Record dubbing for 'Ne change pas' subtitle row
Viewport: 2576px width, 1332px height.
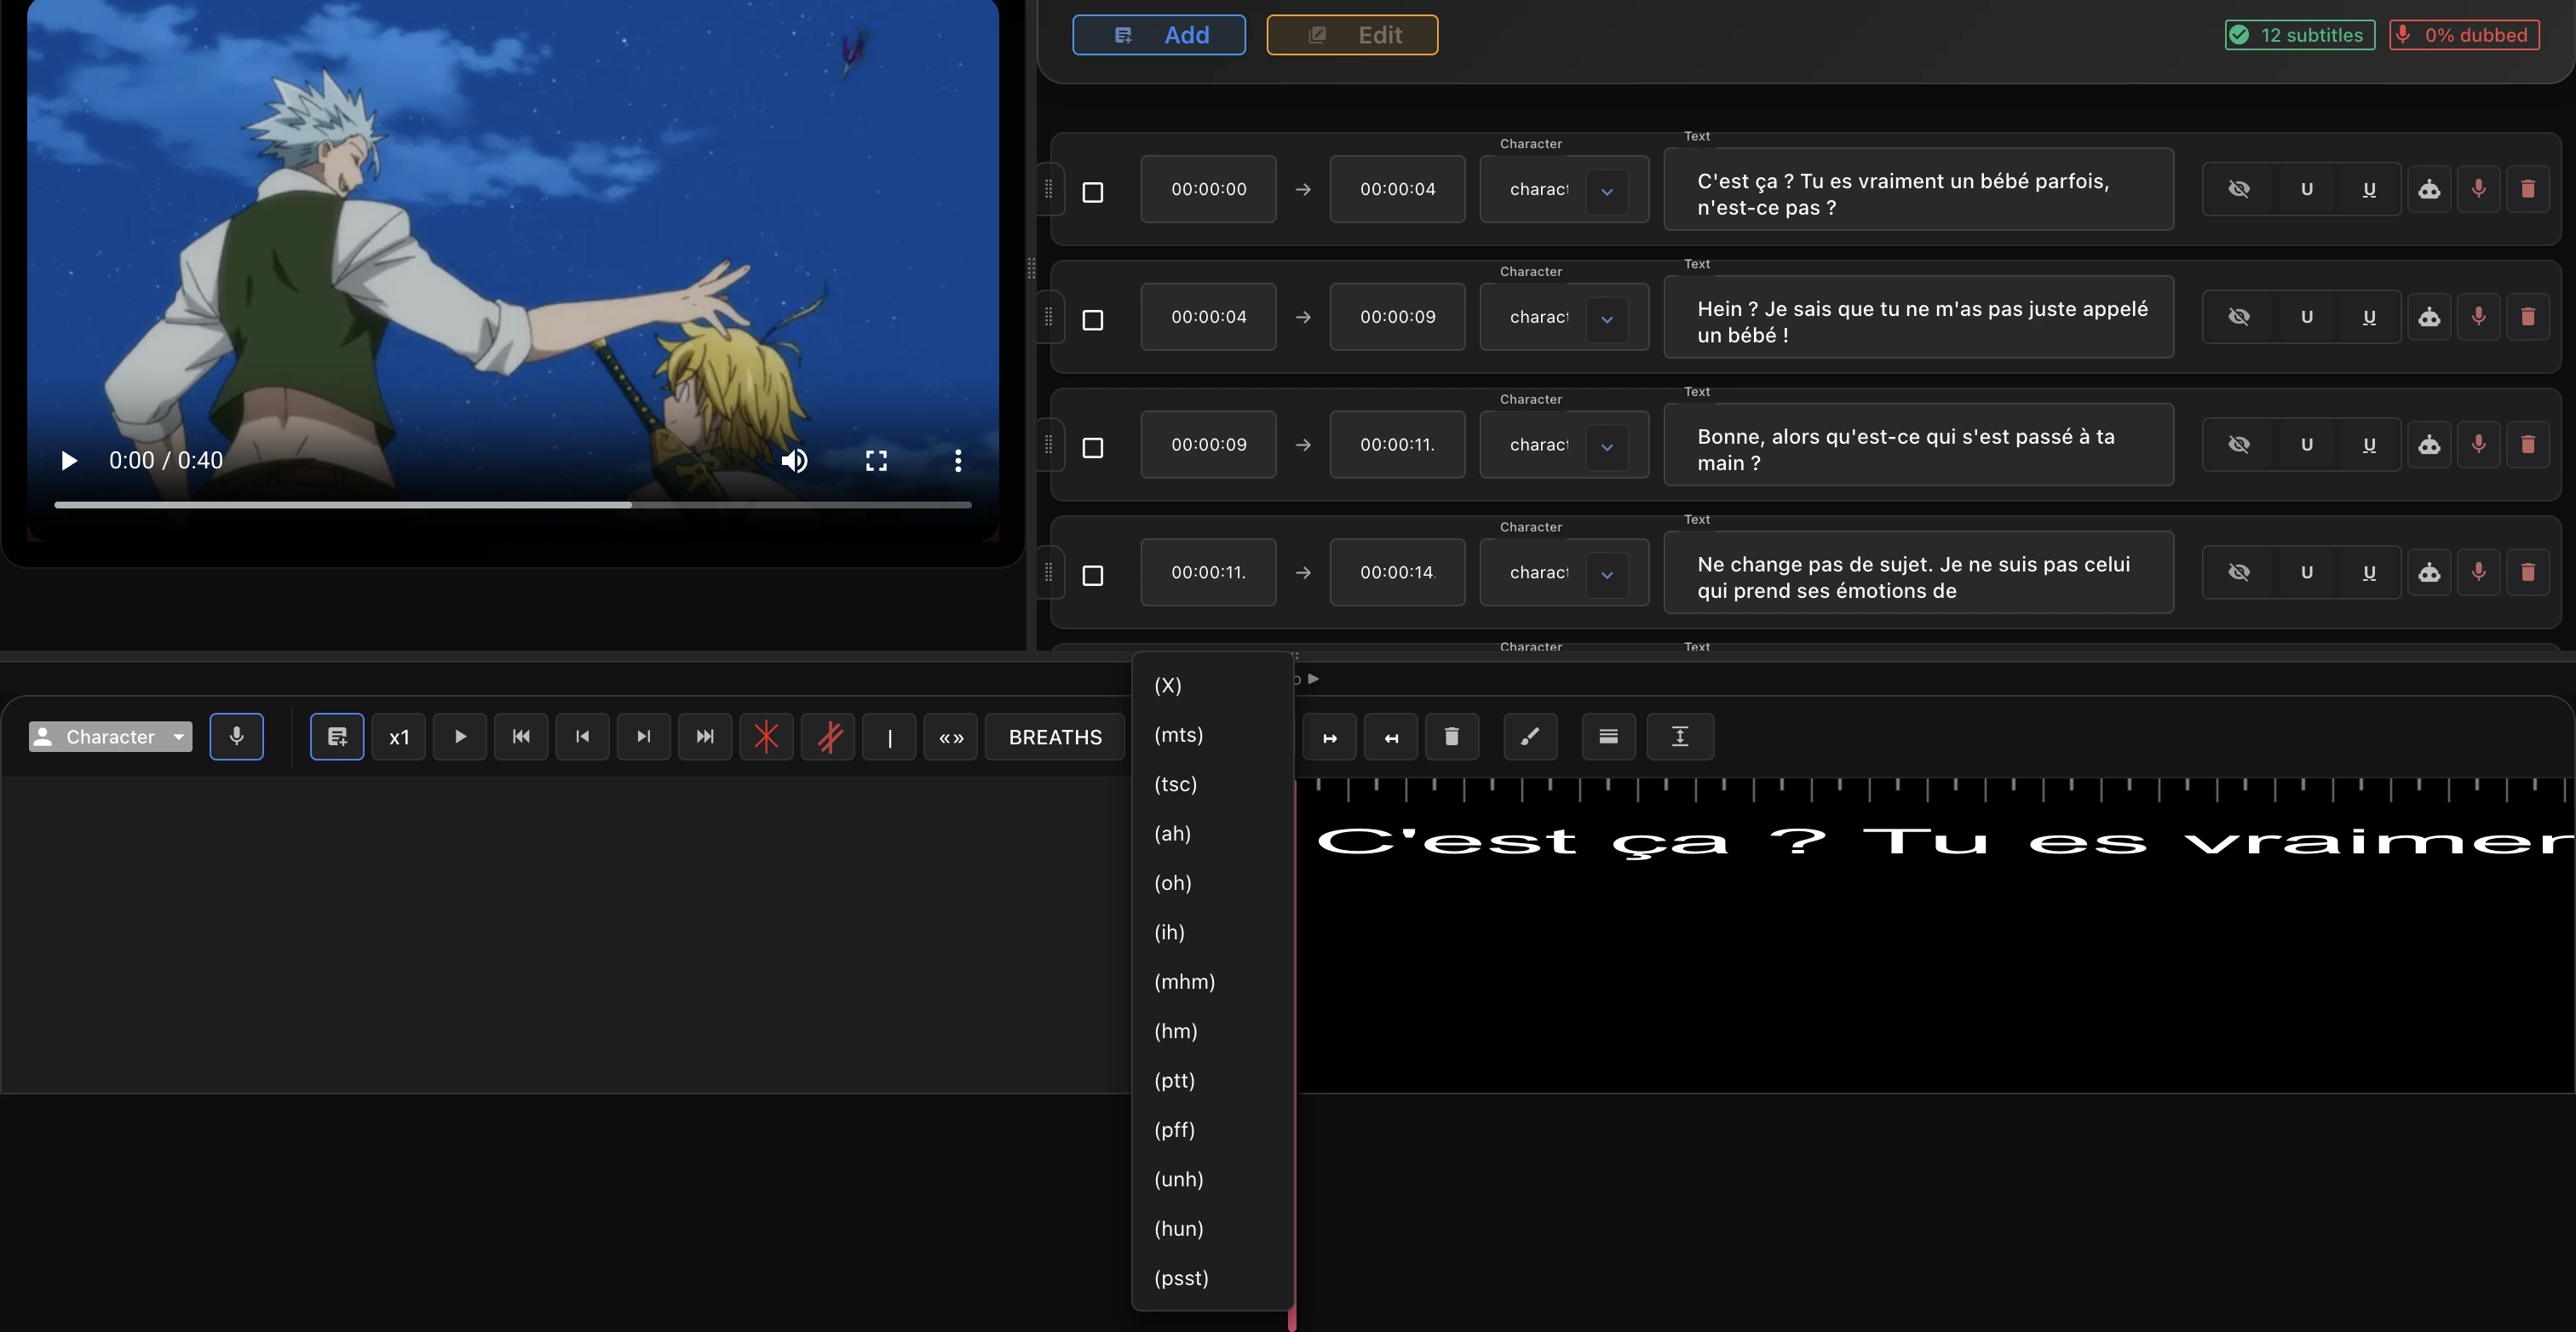point(2479,573)
